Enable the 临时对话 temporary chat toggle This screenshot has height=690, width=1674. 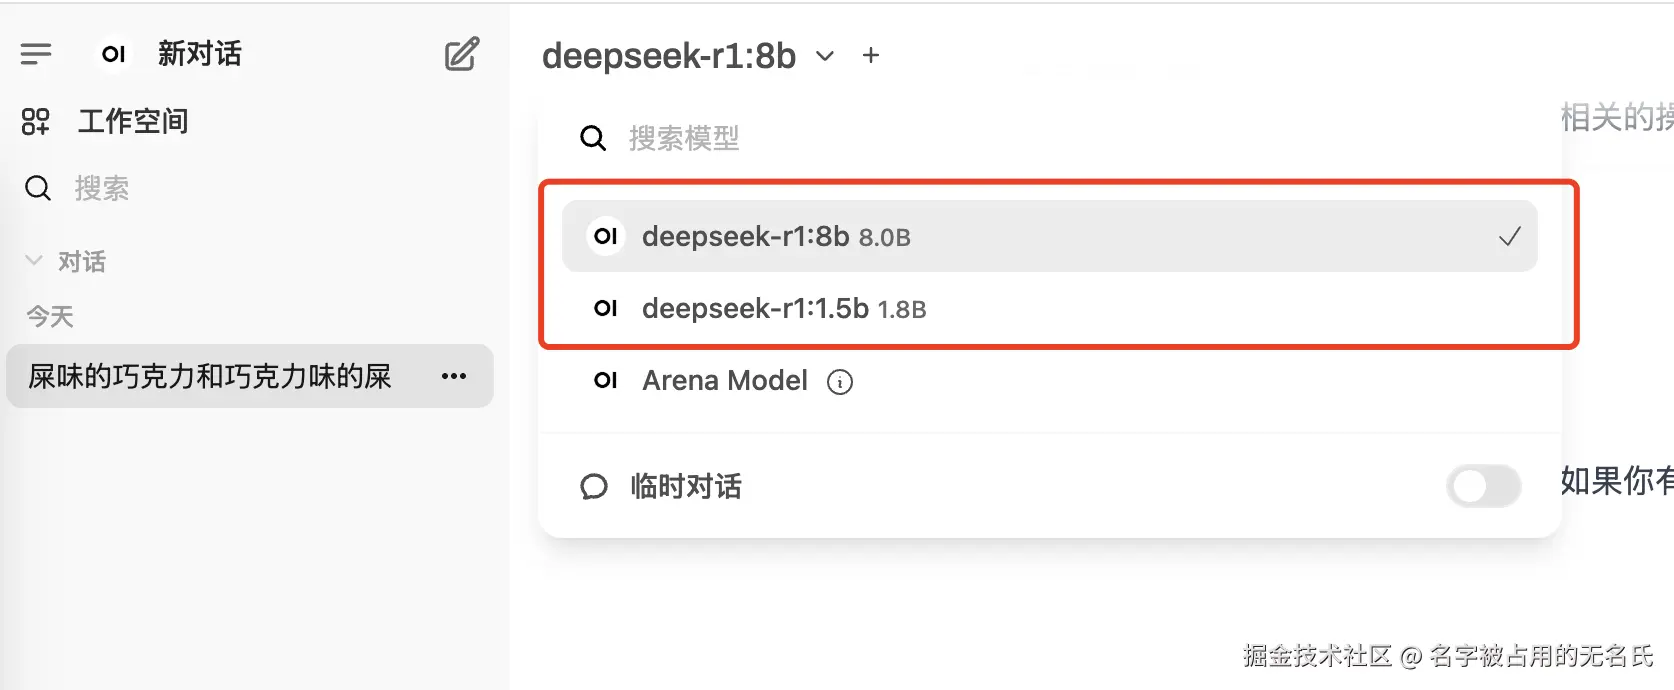pyautogui.click(x=1483, y=487)
